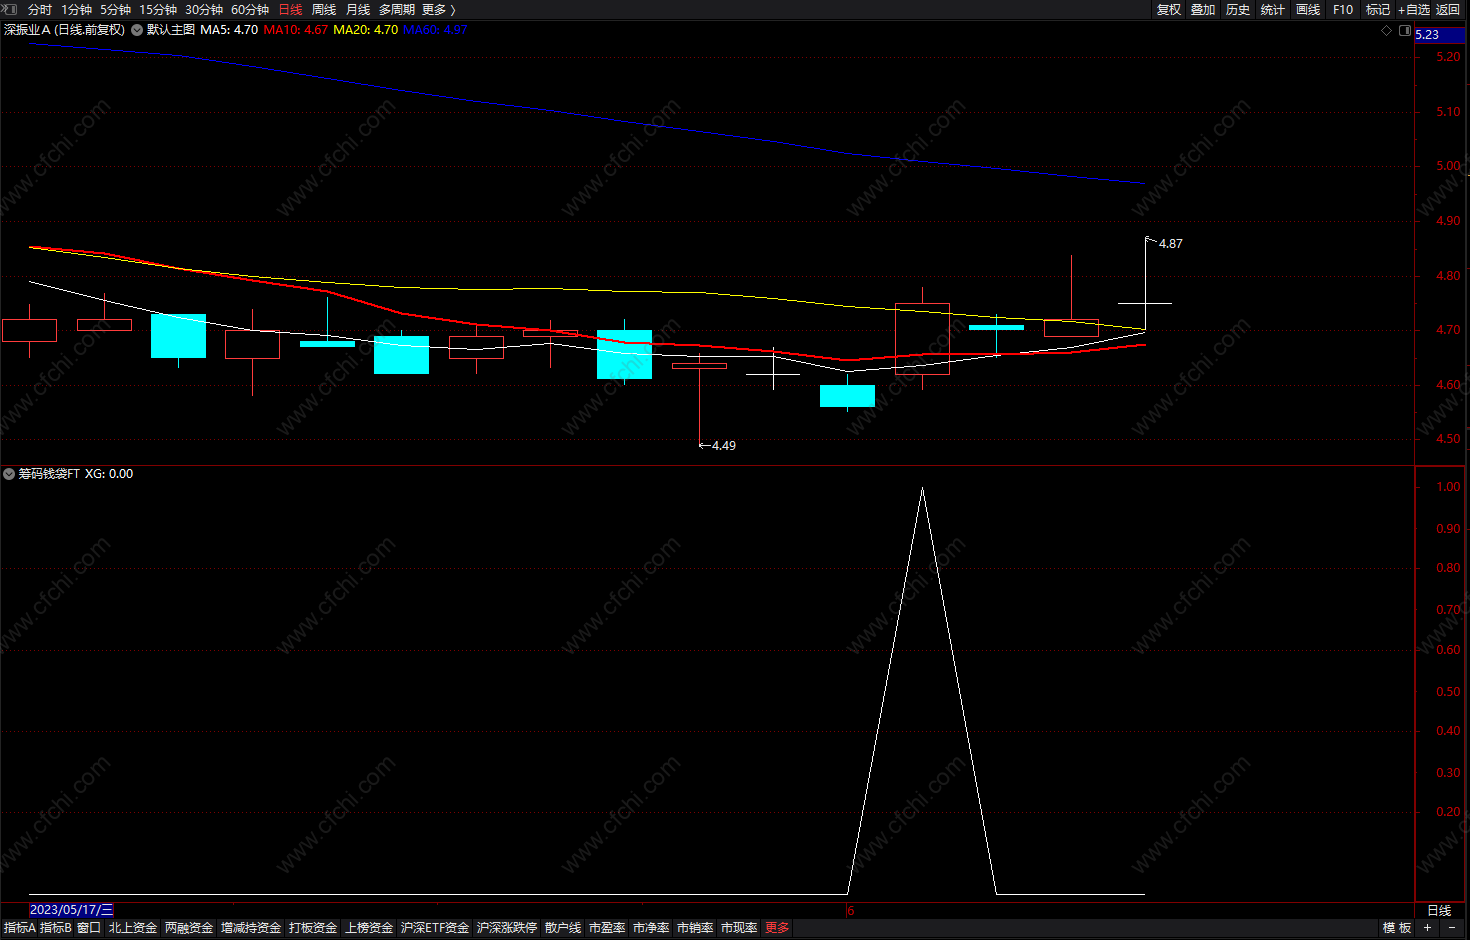This screenshot has height=940, width=1470.
Task: Click the XG: 0.00 value
Action: pyautogui.click(x=109, y=474)
